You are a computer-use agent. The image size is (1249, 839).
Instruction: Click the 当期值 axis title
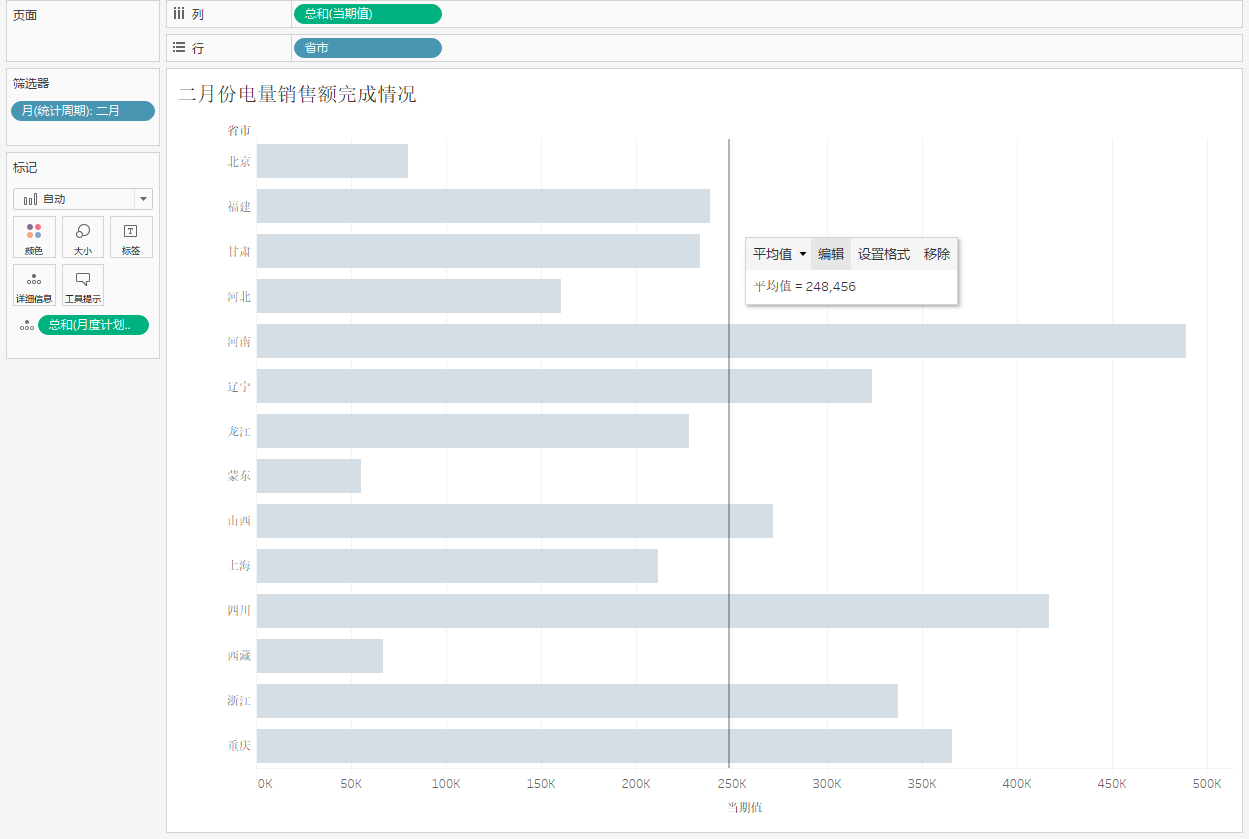tap(744, 807)
